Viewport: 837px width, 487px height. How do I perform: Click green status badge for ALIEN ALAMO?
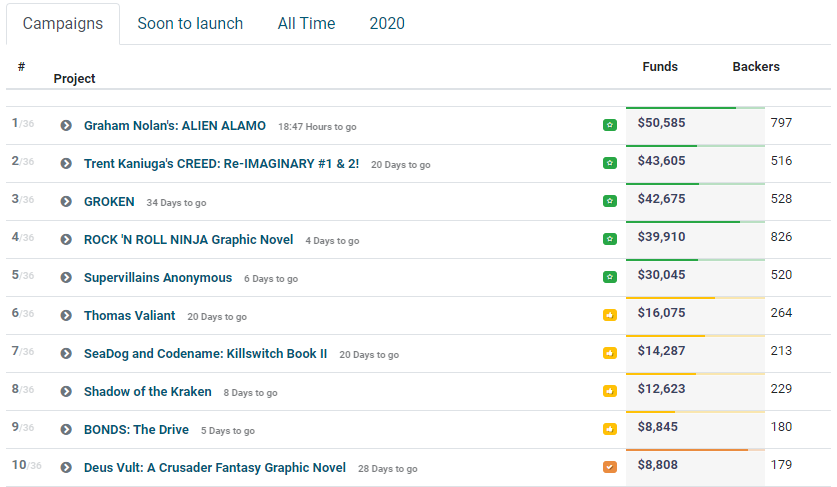[x=610, y=125]
